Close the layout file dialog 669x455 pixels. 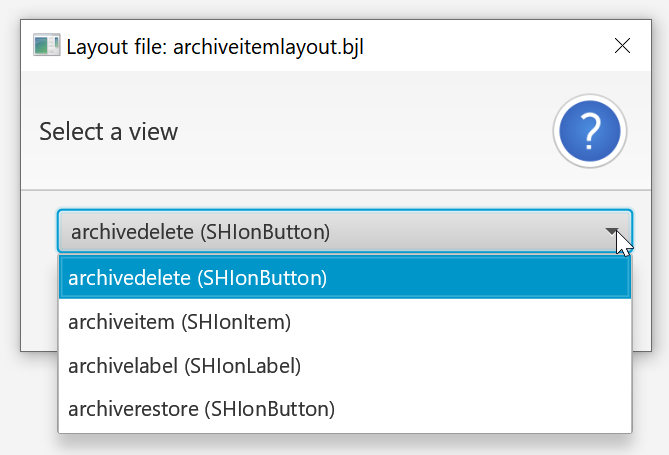[x=622, y=46]
